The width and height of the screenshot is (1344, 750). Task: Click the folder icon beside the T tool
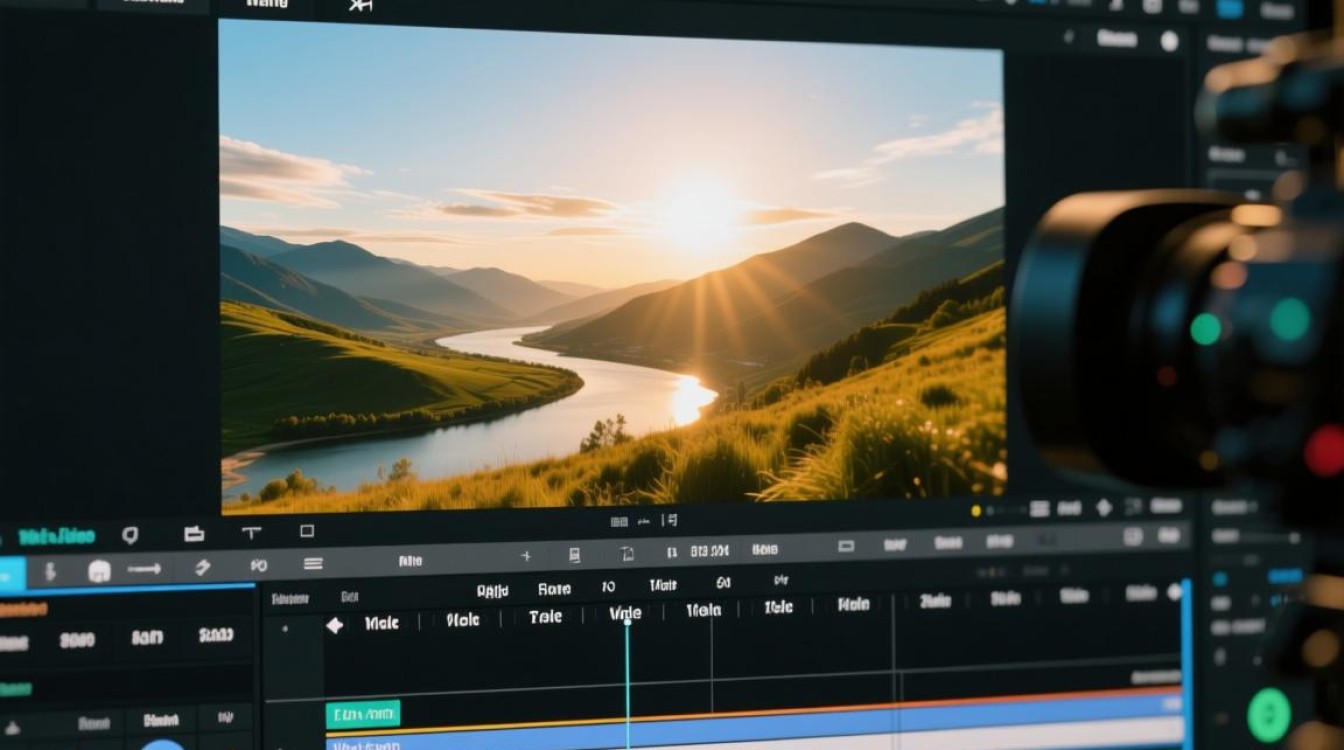tap(194, 534)
